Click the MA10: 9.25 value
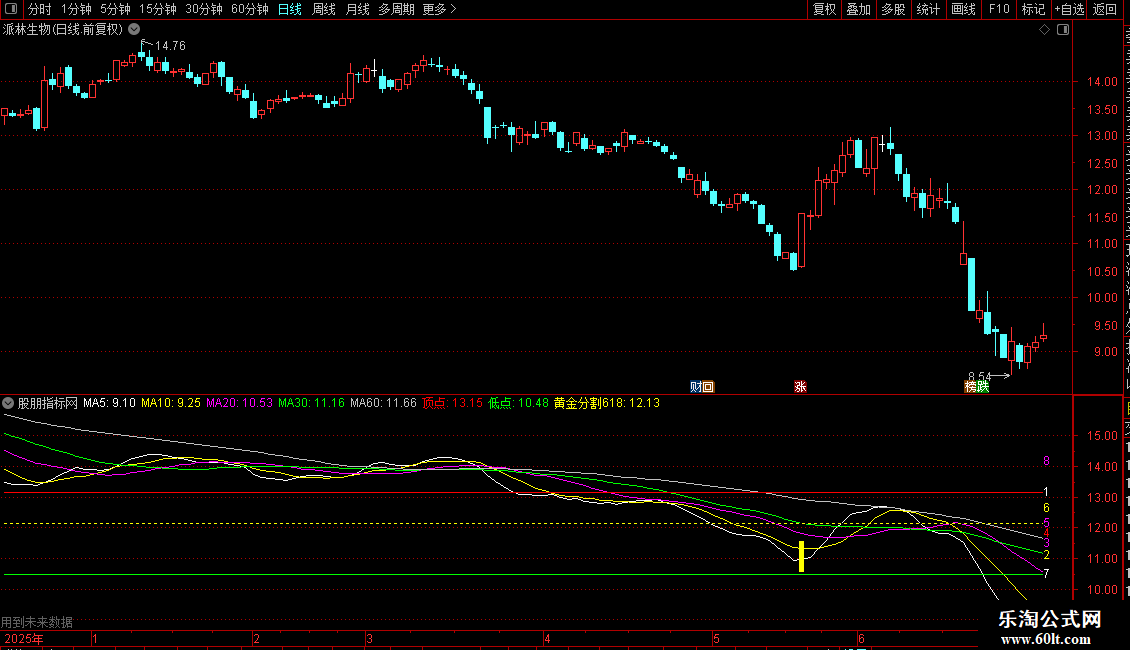This screenshot has width=1130, height=650. (171, 403)
